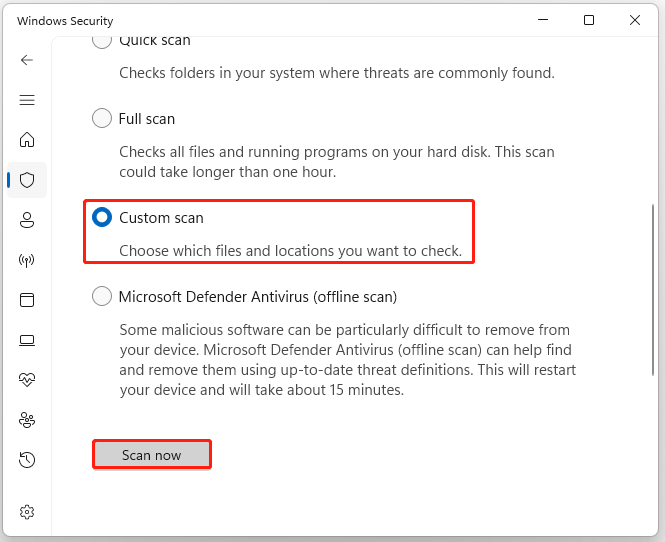Open Protection history clock icon
665x542 pixels.
[27, 460]
